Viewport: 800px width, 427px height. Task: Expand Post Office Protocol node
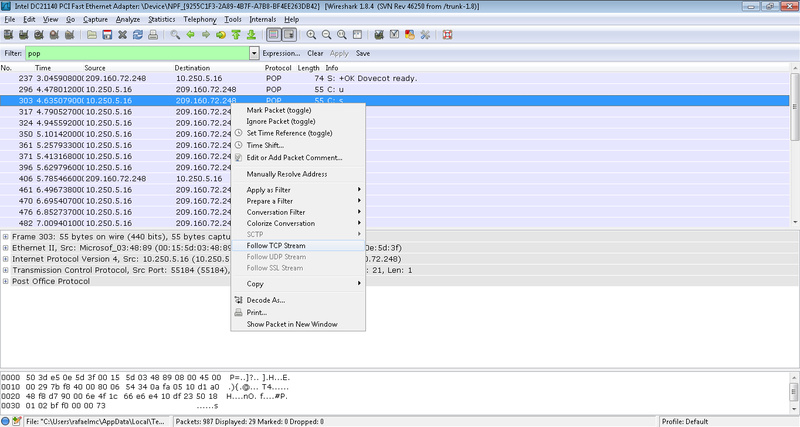5,282
